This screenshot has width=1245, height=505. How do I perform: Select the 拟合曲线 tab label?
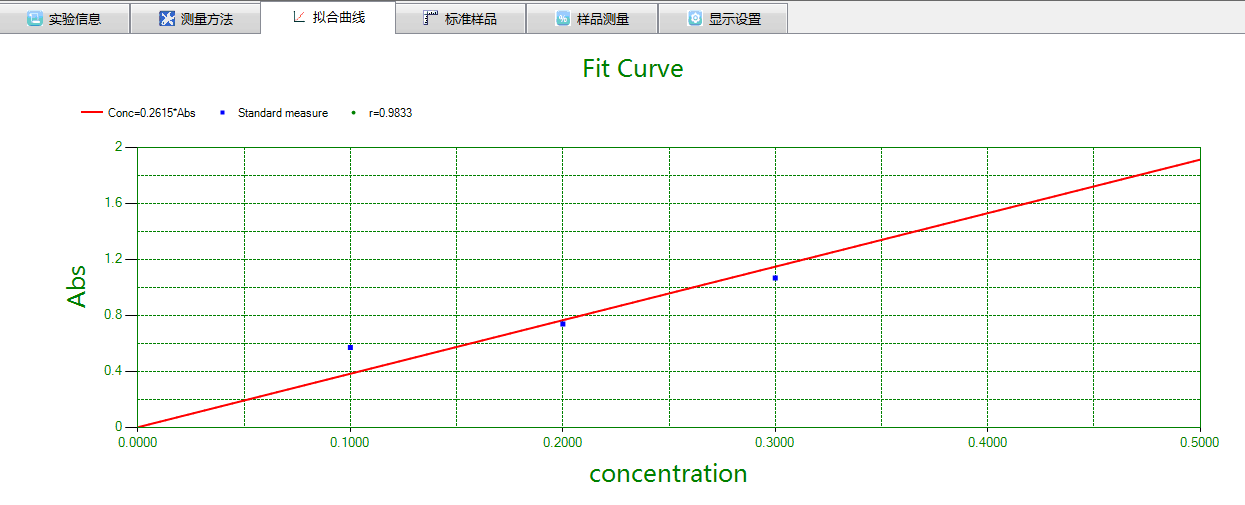tap(339, 17)
